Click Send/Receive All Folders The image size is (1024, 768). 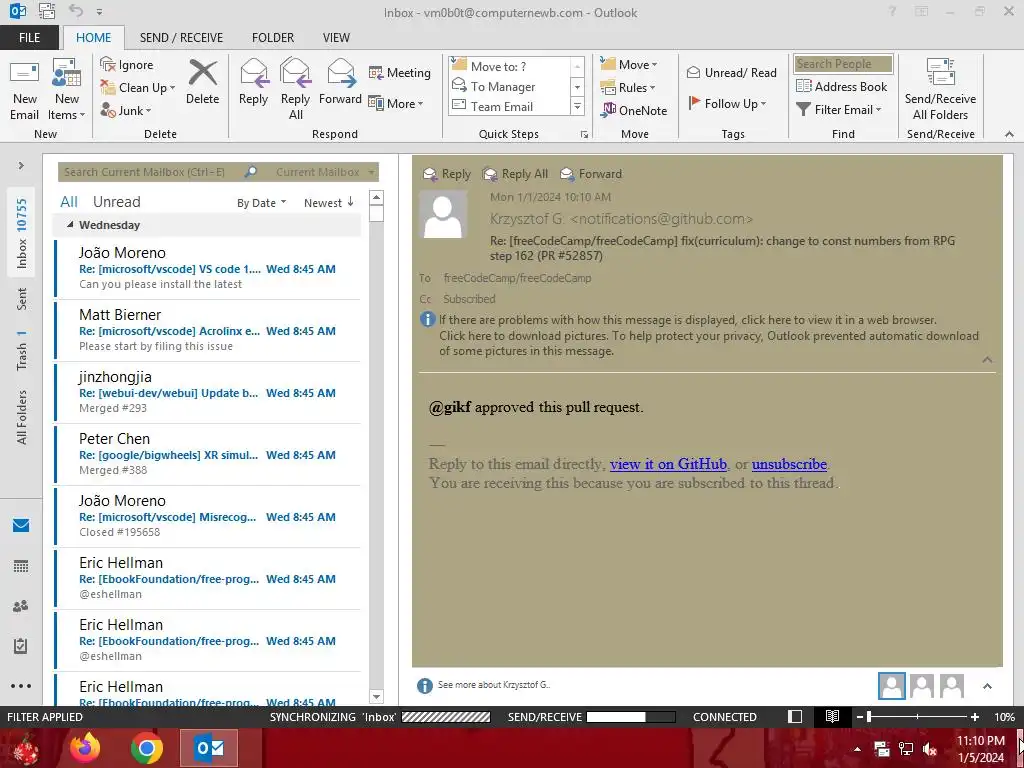click(940, 89)
